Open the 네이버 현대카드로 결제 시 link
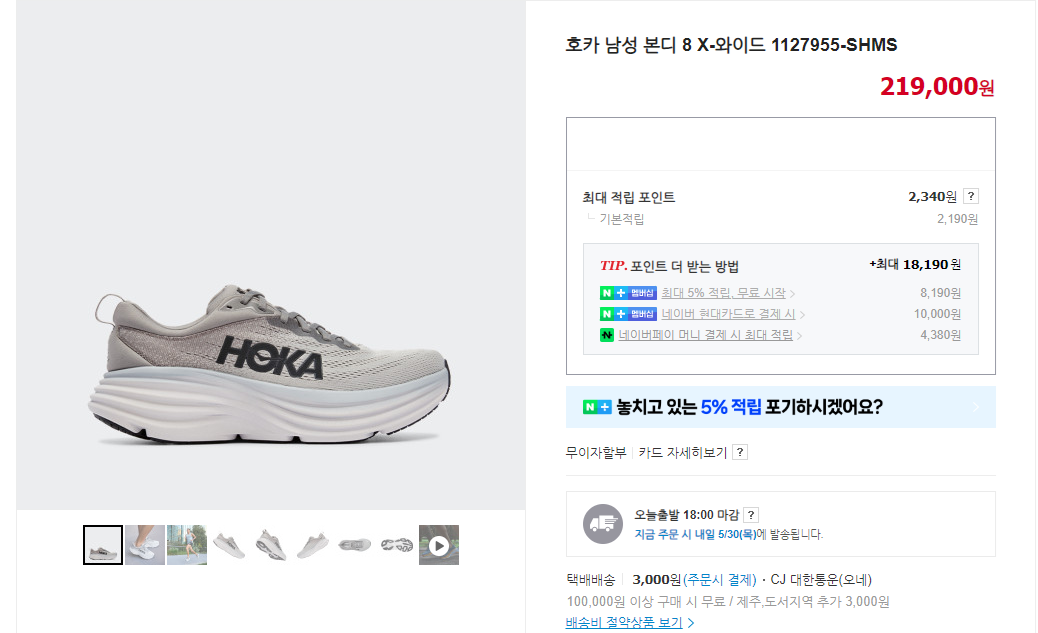1038x633 pixels. [x=729, y=314]
